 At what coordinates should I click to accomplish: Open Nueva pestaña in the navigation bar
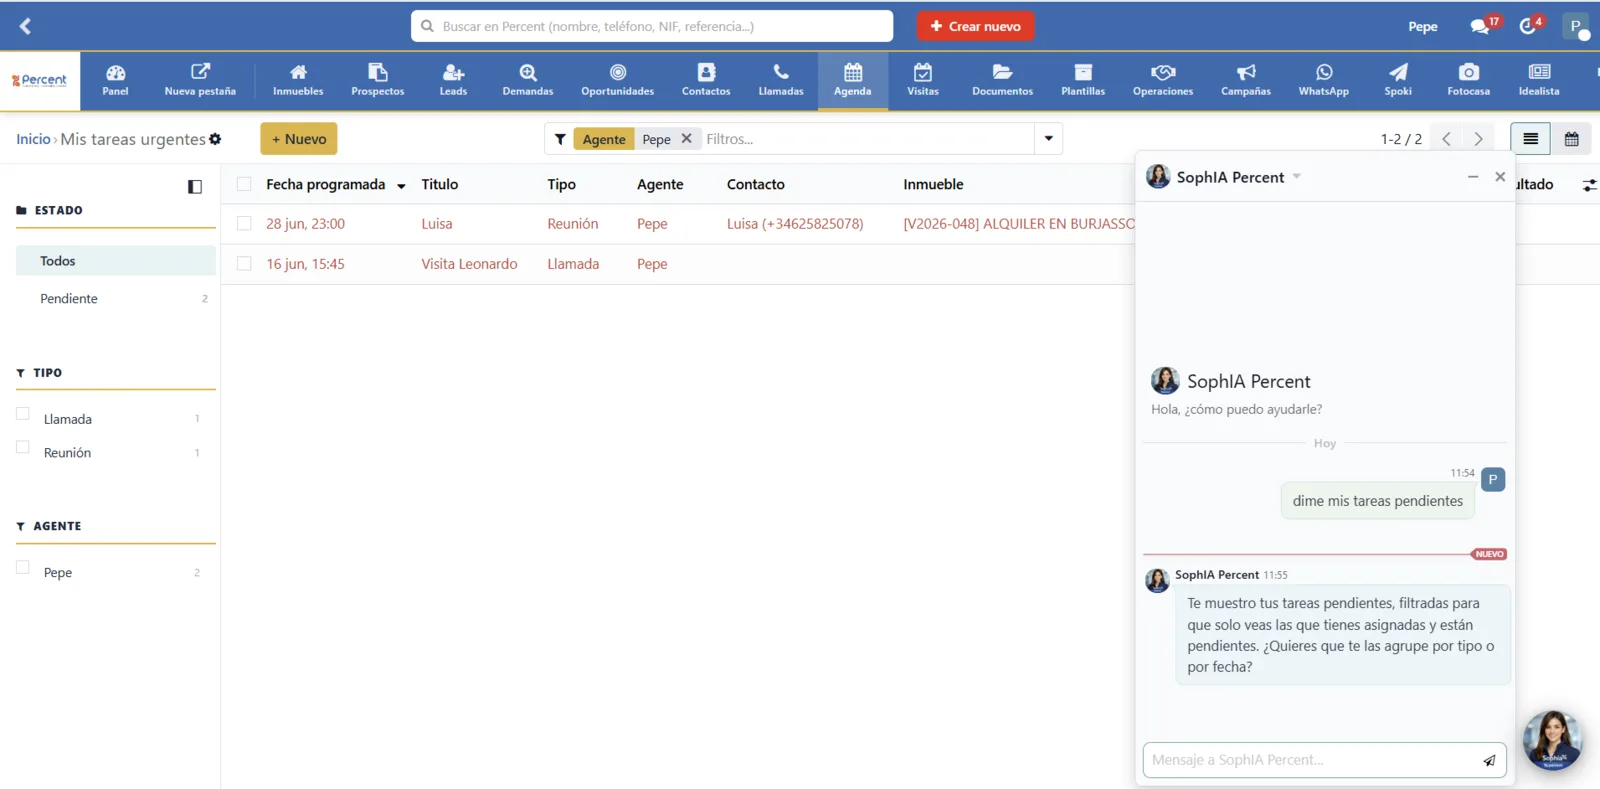click(200, 80)
